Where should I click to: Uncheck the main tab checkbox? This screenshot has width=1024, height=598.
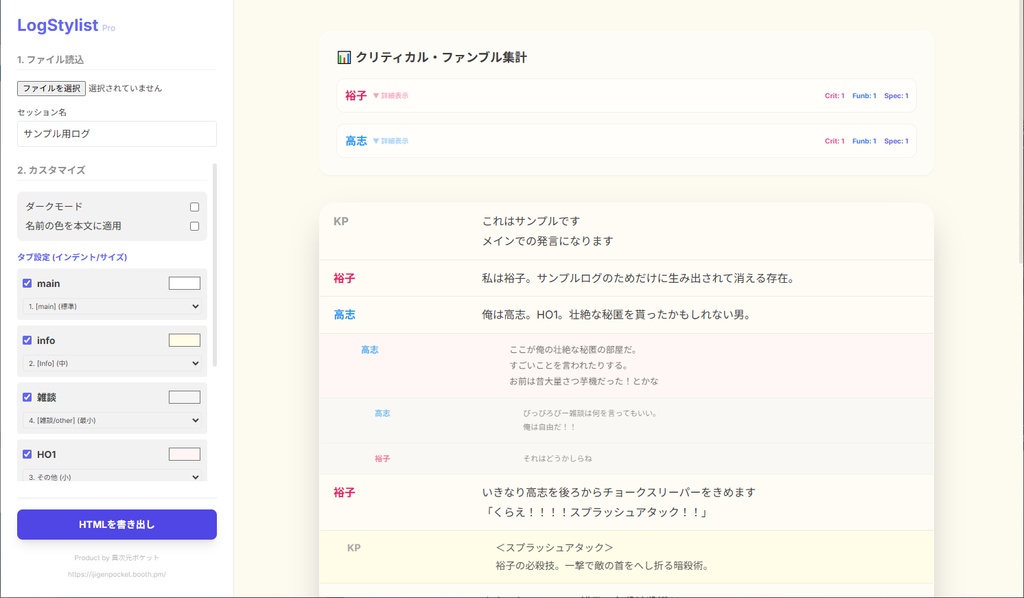click(x=27, y=283)
